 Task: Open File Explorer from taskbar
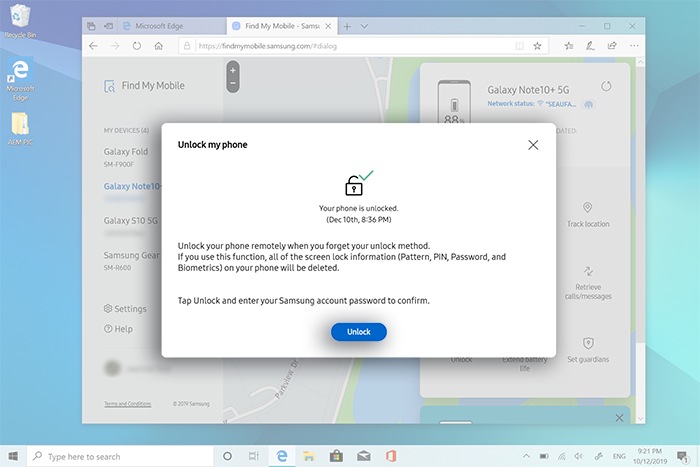308,456
